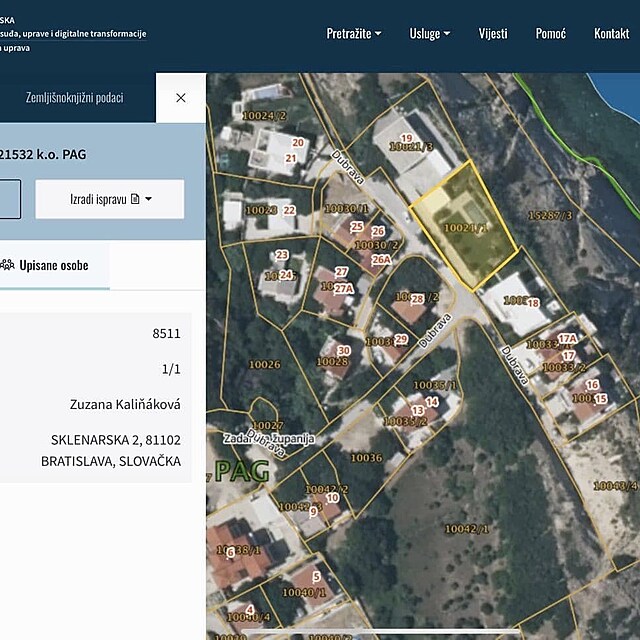This screenshot has height=640, width=640.
Task: Select house number 30 map marker
Action: 343,350
